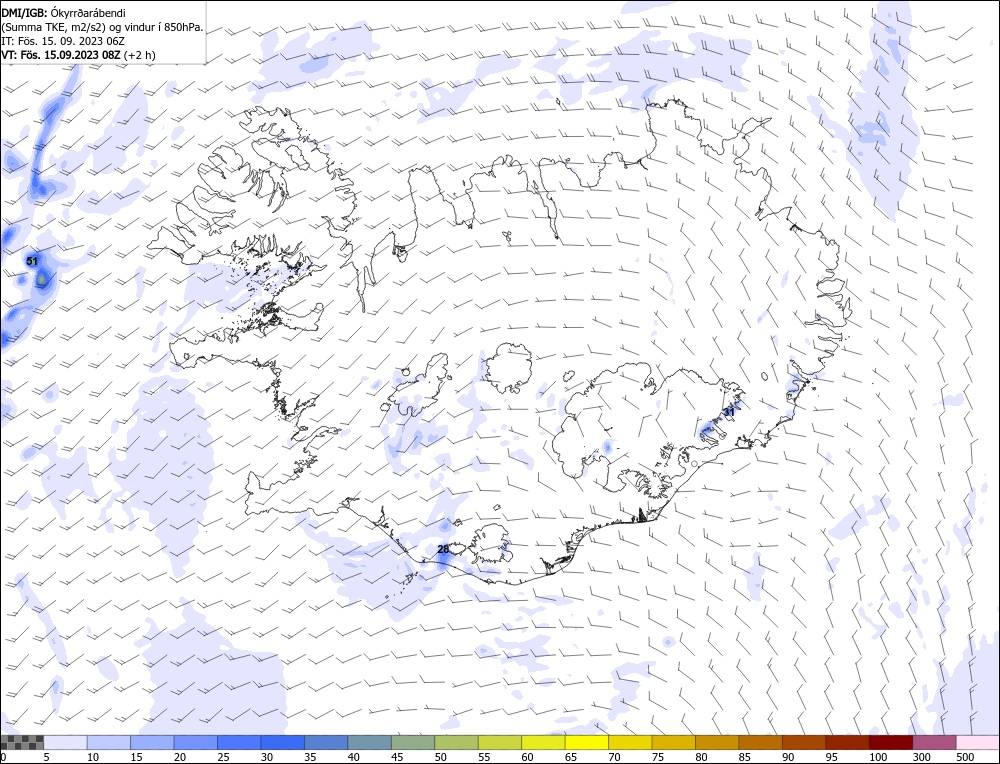Click the 75-80 amber legend swatch
1000x764 pixels.
pyautogui.click(x=673, y=742)
